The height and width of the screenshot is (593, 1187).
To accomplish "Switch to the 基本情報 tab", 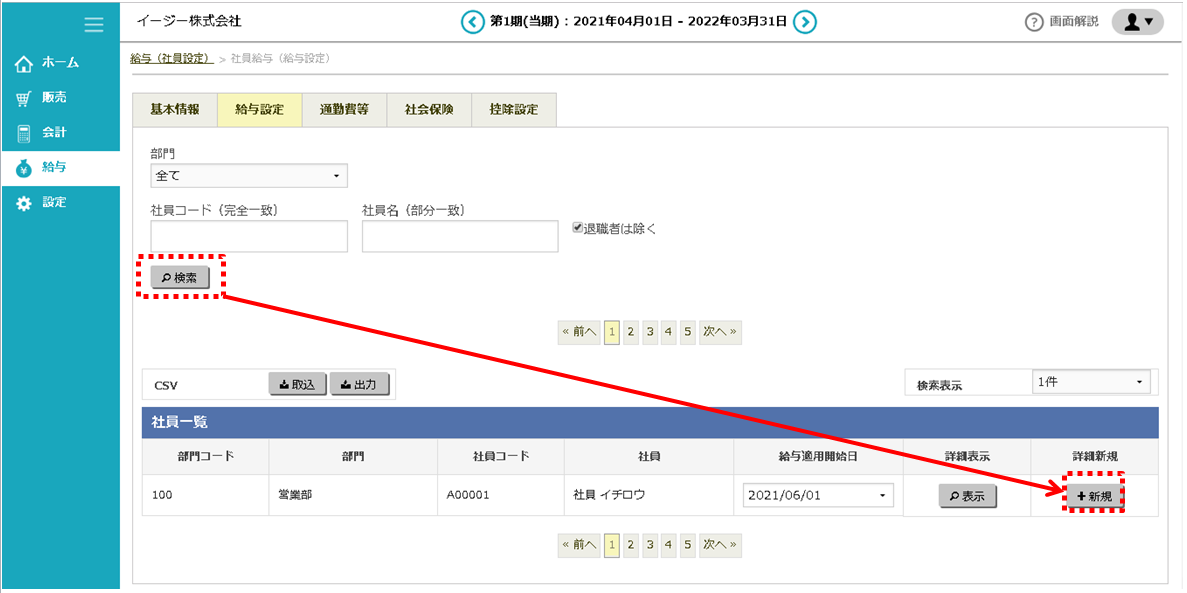I will click(175, 110).
